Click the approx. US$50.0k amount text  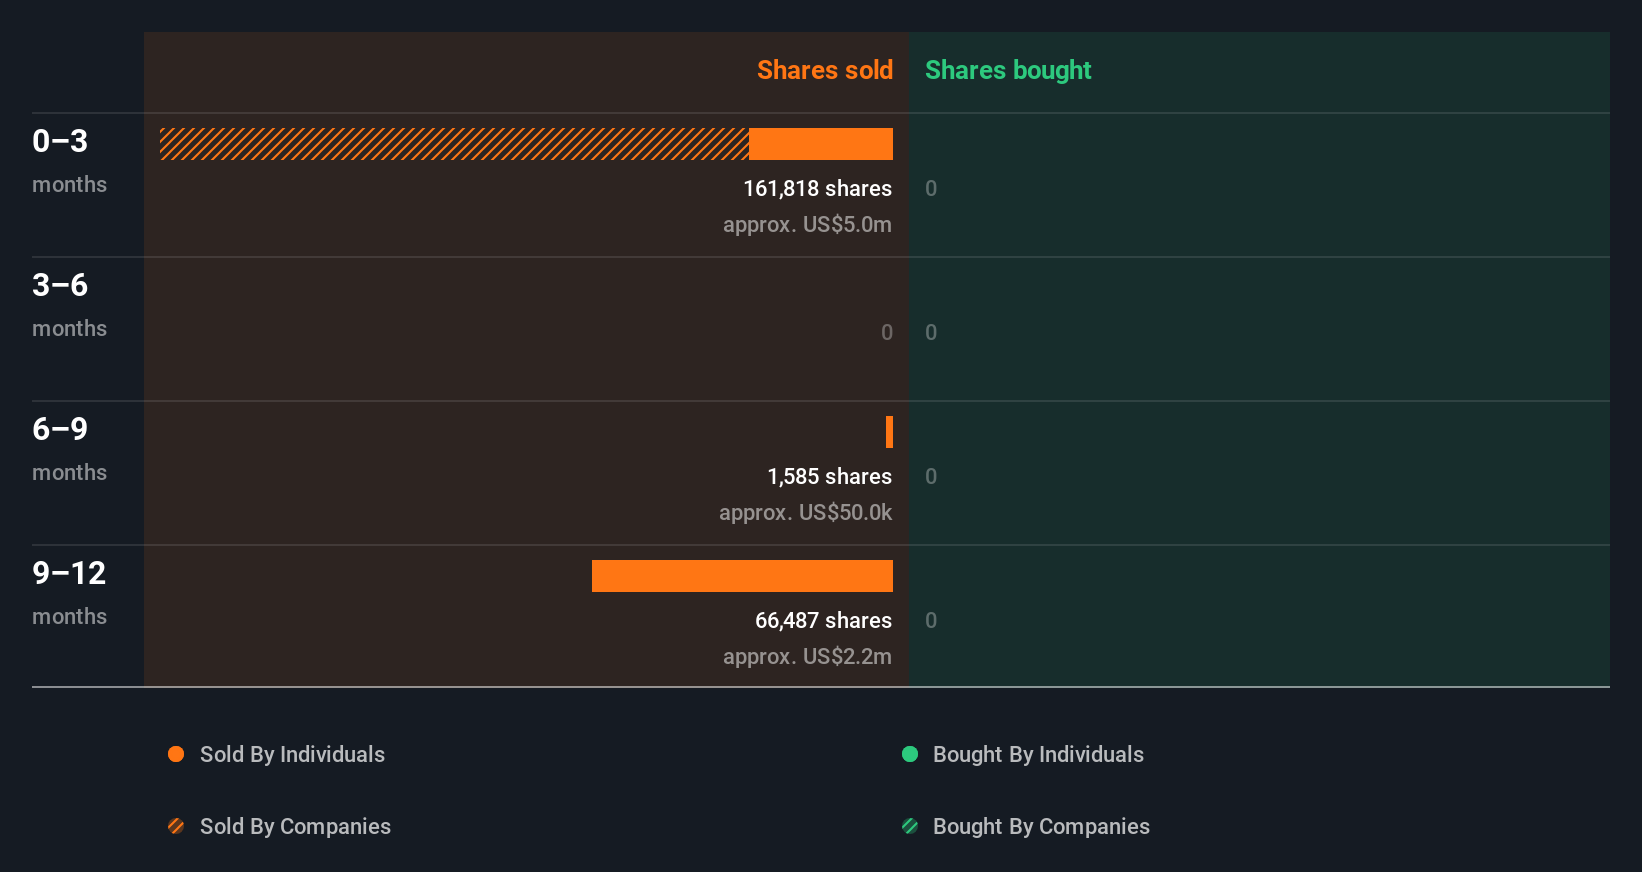805,512
